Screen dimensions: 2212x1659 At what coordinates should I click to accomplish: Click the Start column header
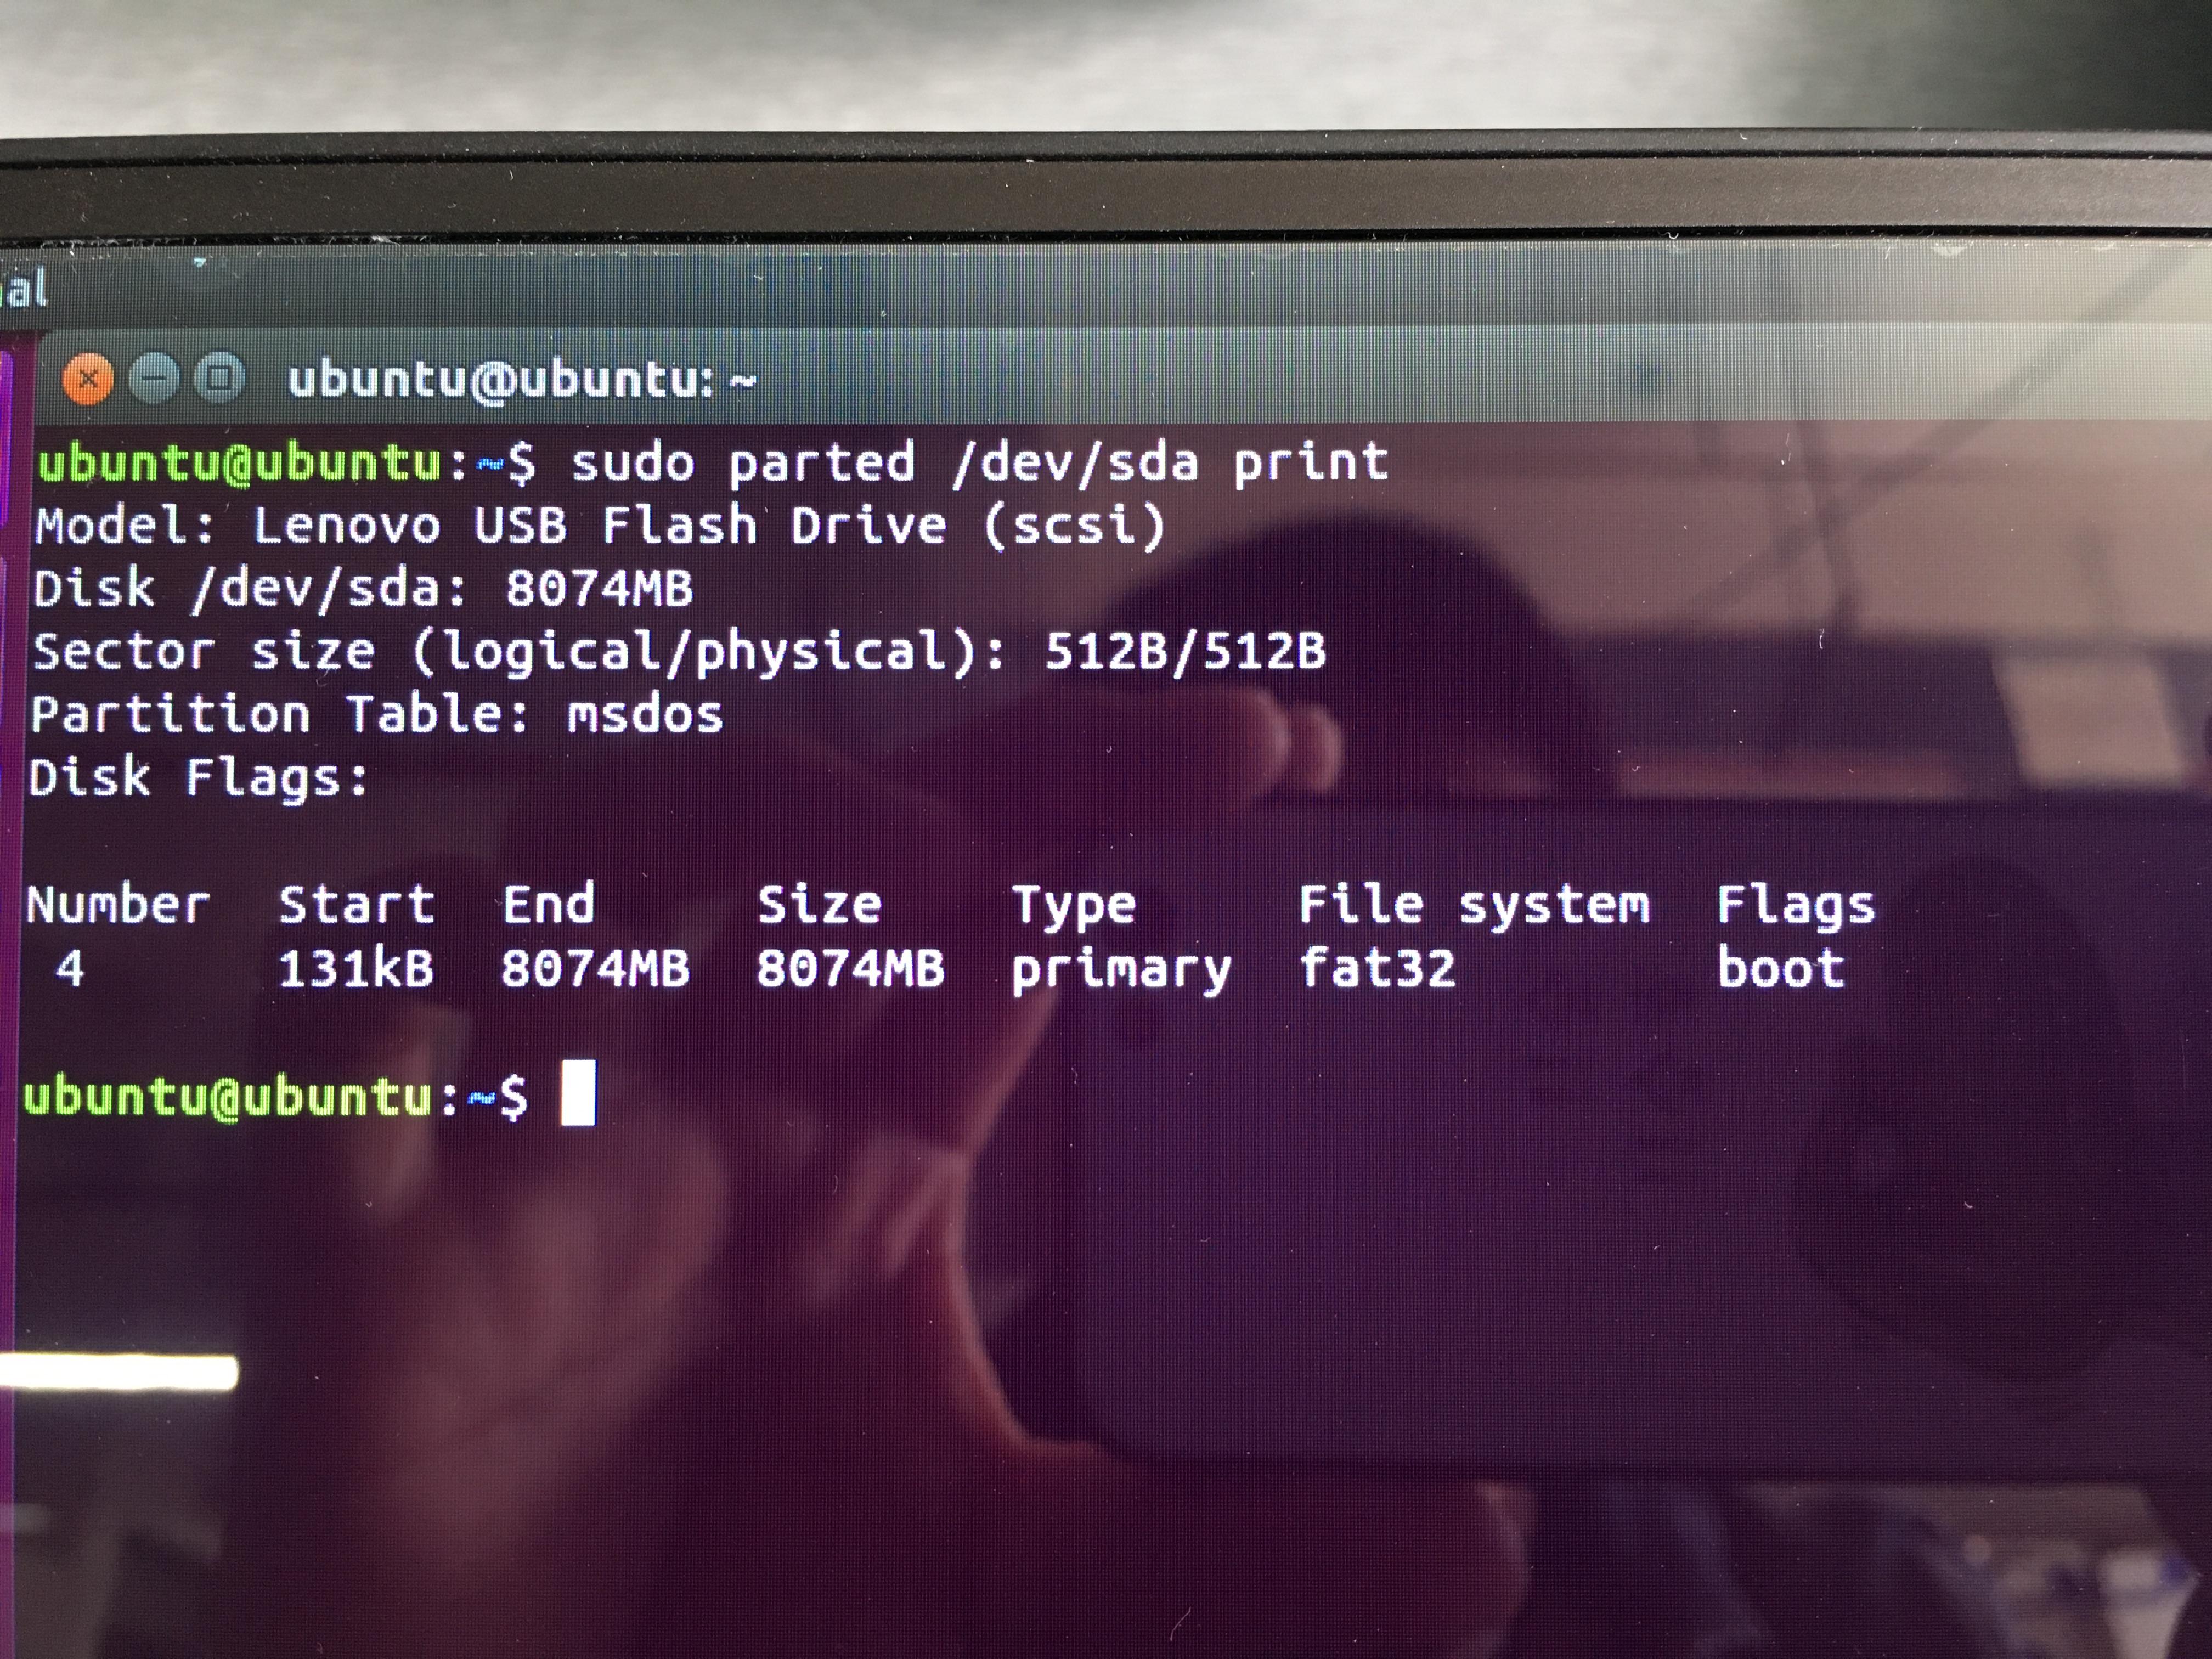click(x=356, y=905)
